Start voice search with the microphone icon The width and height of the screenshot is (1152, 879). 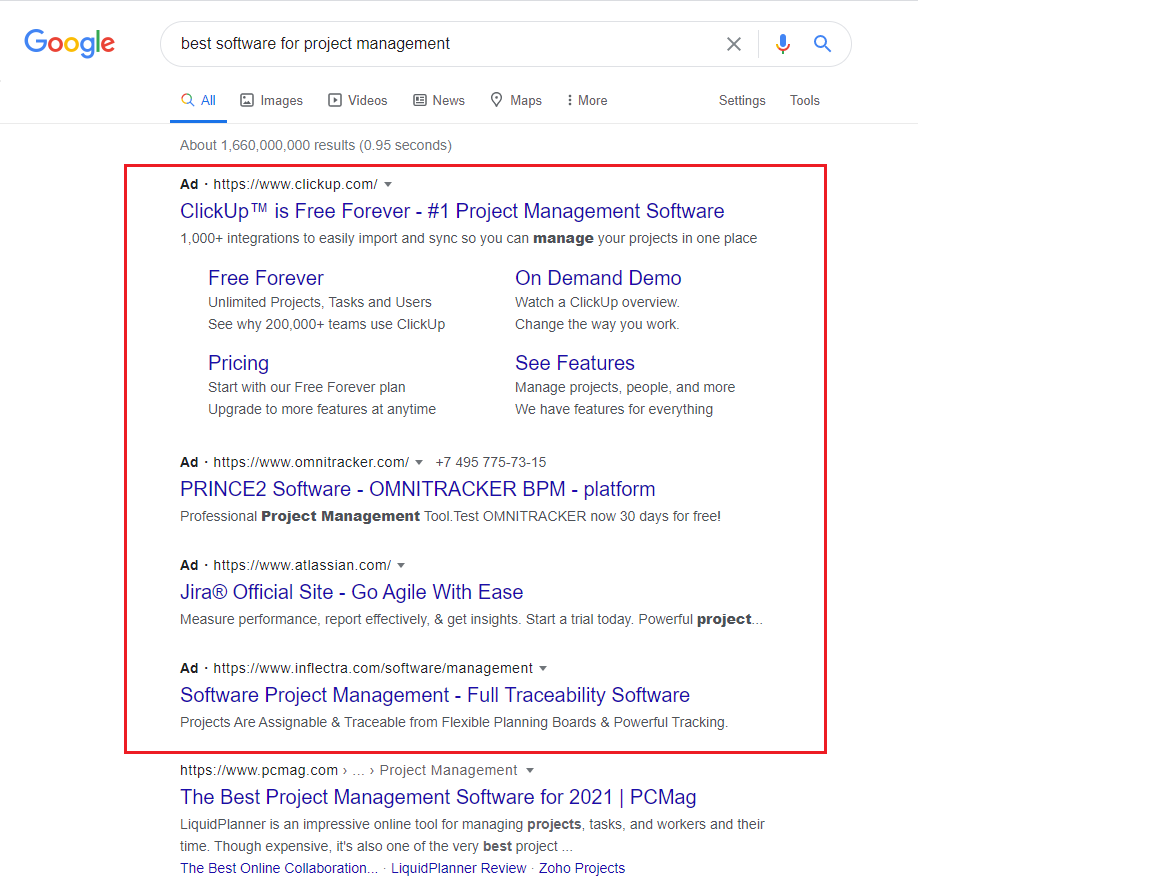782,44
